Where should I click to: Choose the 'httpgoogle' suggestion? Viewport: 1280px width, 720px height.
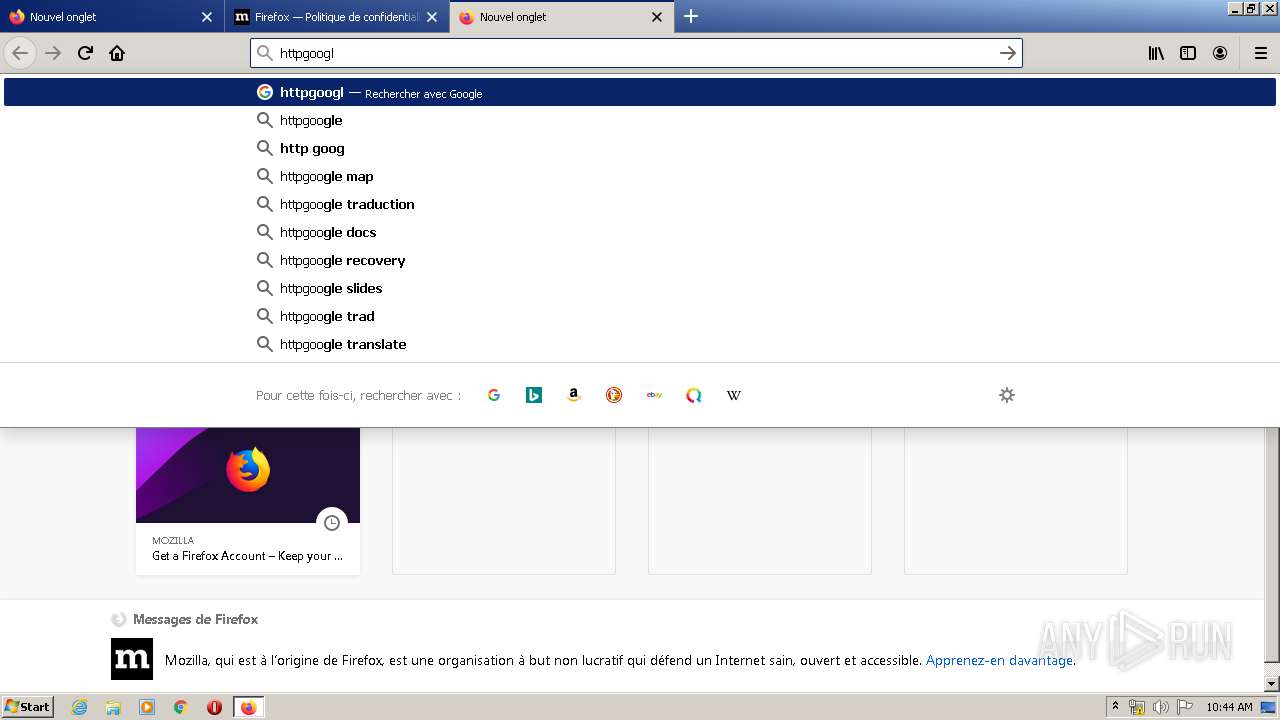coord(640,120)
